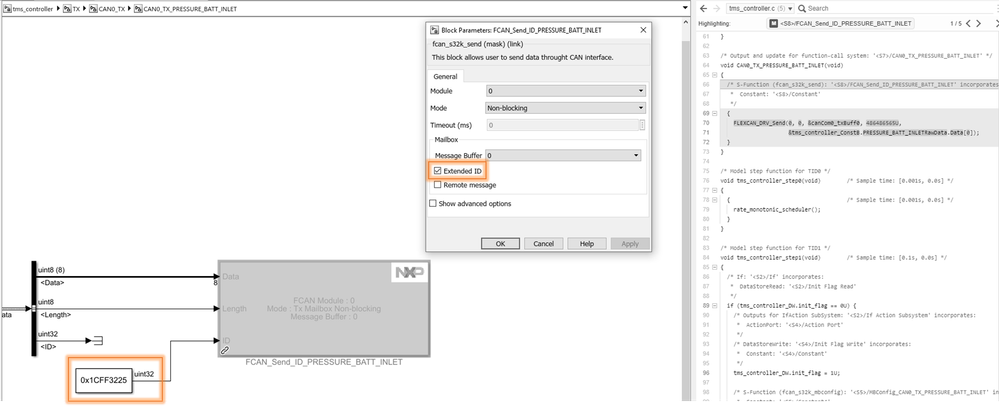Jump to previous highlighted code match
The image size is (999, 407).
[968, 24]
